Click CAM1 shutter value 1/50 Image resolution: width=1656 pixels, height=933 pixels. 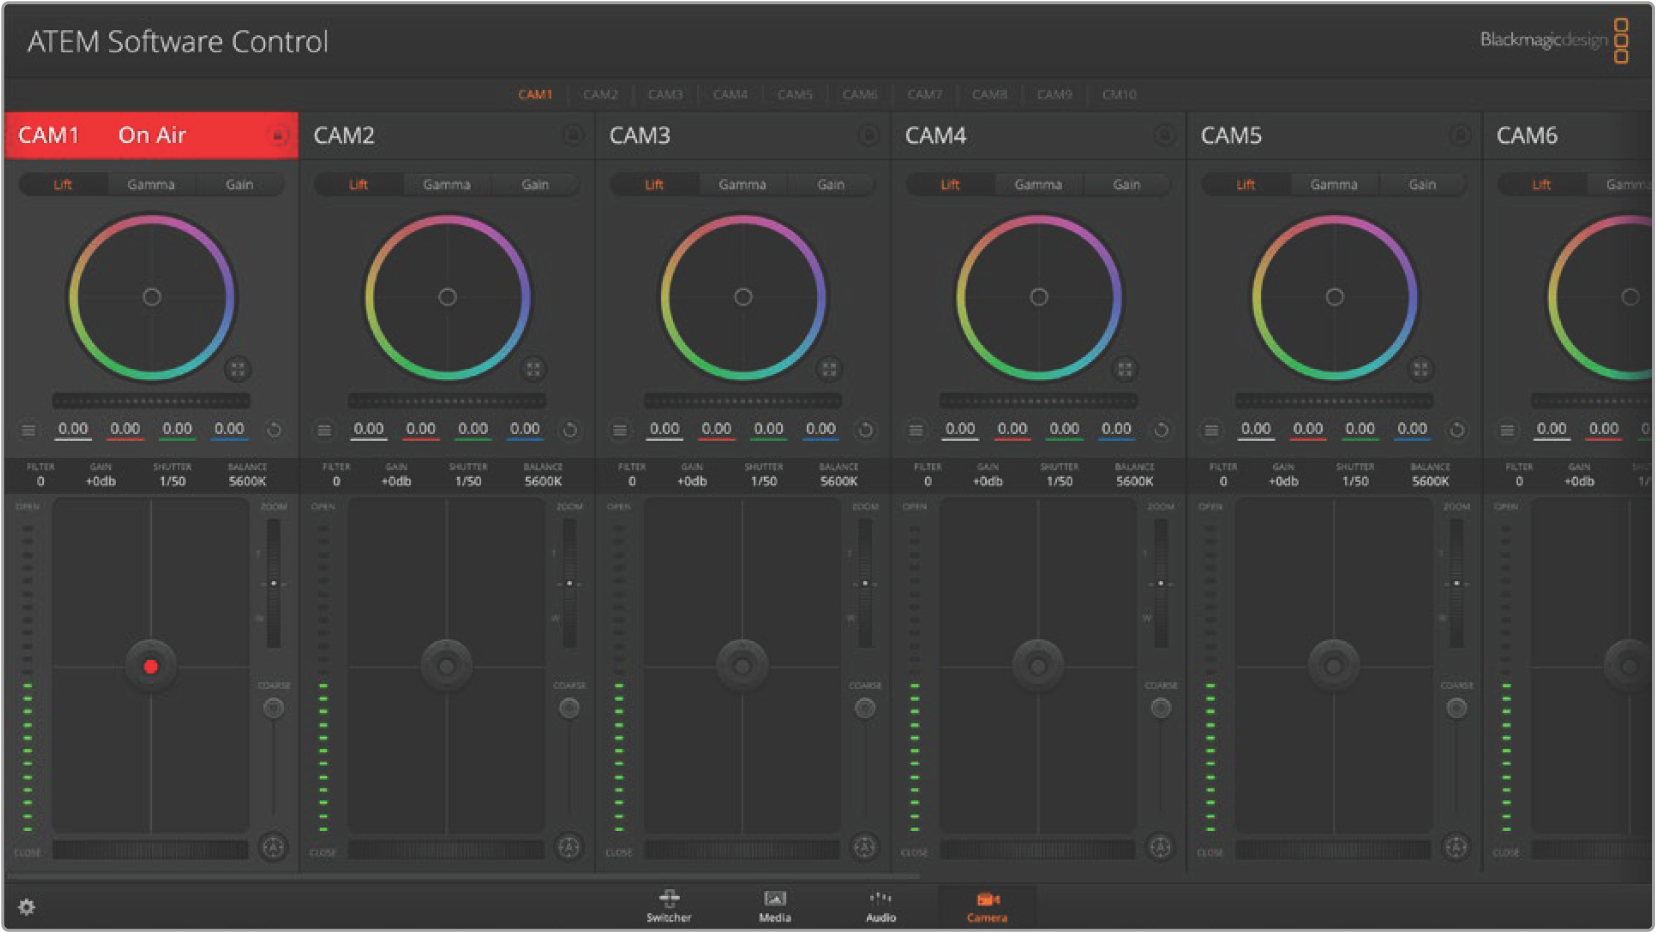click(x=172, y=481)
